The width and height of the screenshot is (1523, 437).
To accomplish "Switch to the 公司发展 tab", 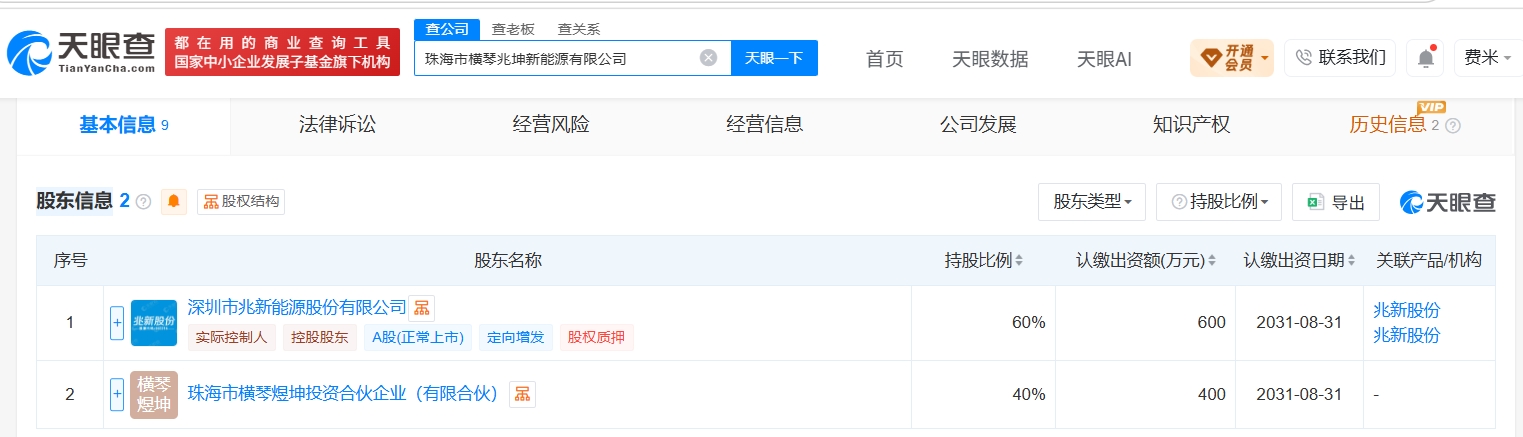I will [978, 125].
